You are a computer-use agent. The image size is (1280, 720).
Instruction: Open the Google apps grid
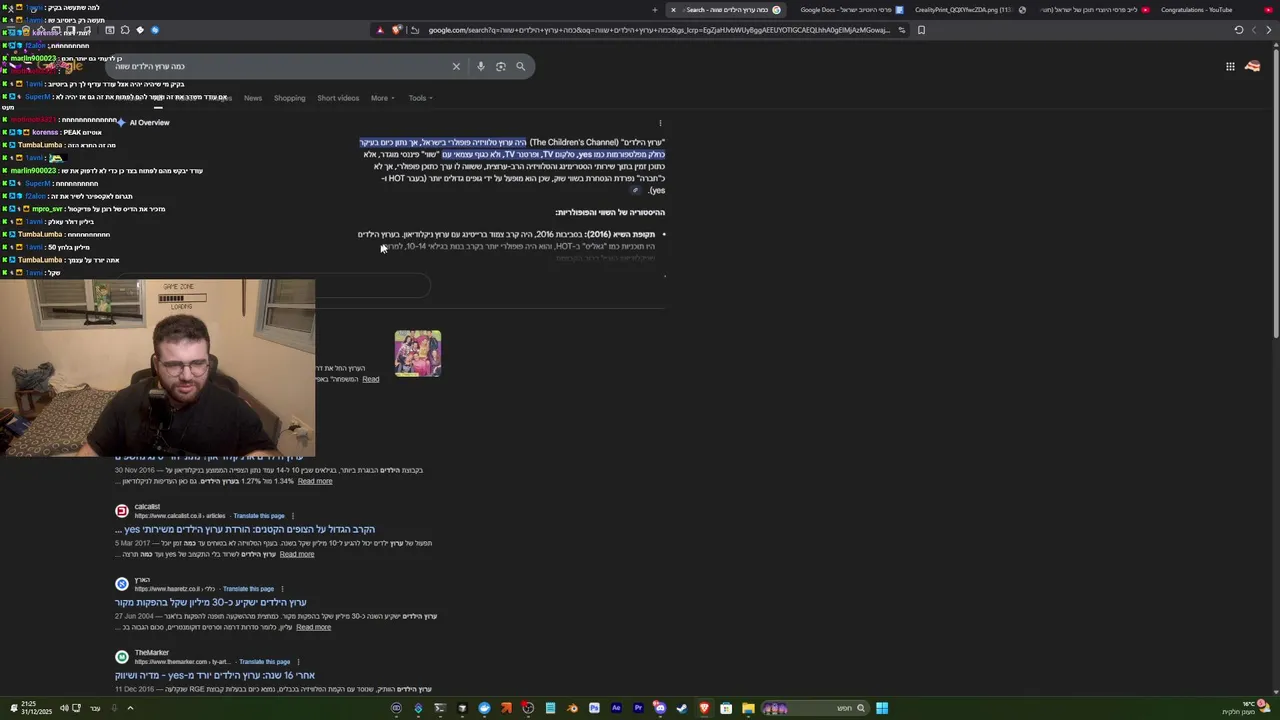tap(1230, 66)
